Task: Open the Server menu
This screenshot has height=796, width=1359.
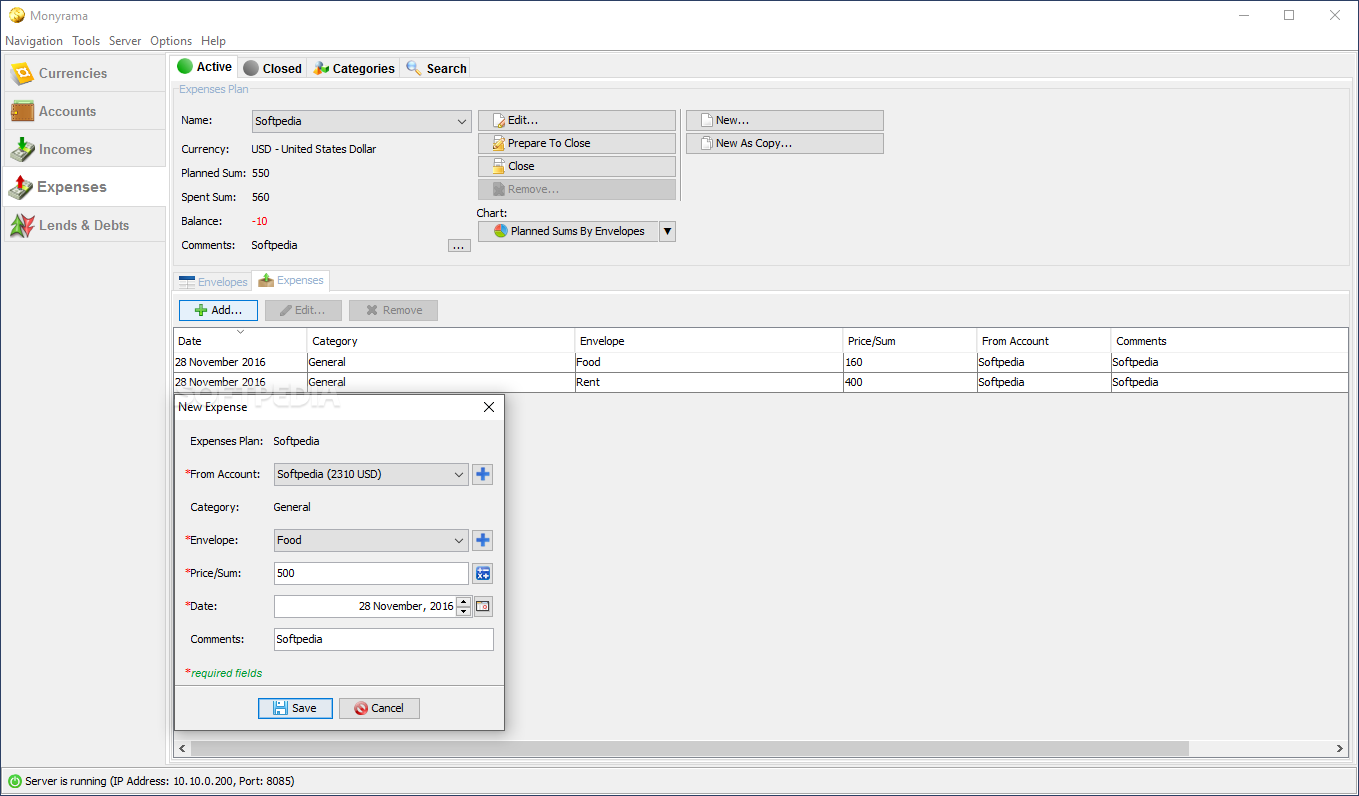Action: [x=125, y=41]
